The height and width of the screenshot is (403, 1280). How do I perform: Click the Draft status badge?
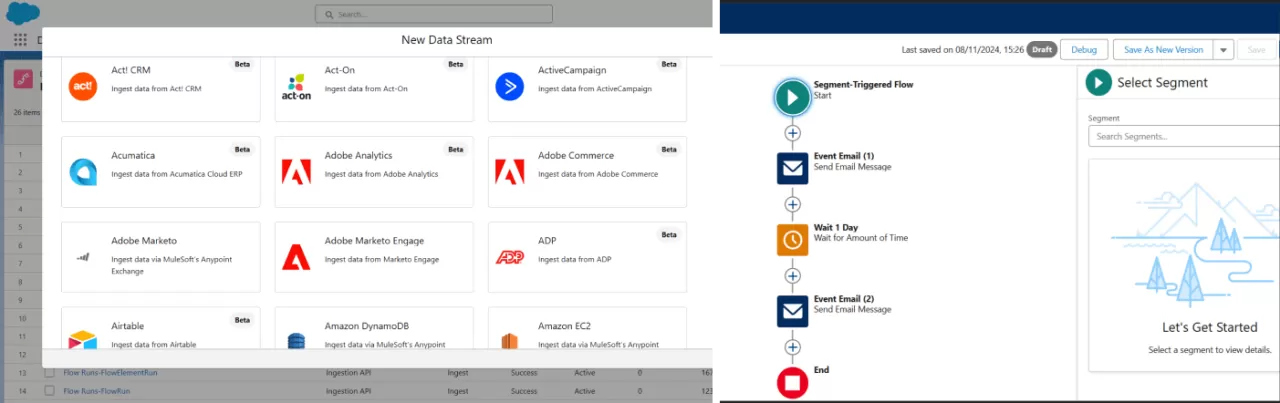[1042, 49]
